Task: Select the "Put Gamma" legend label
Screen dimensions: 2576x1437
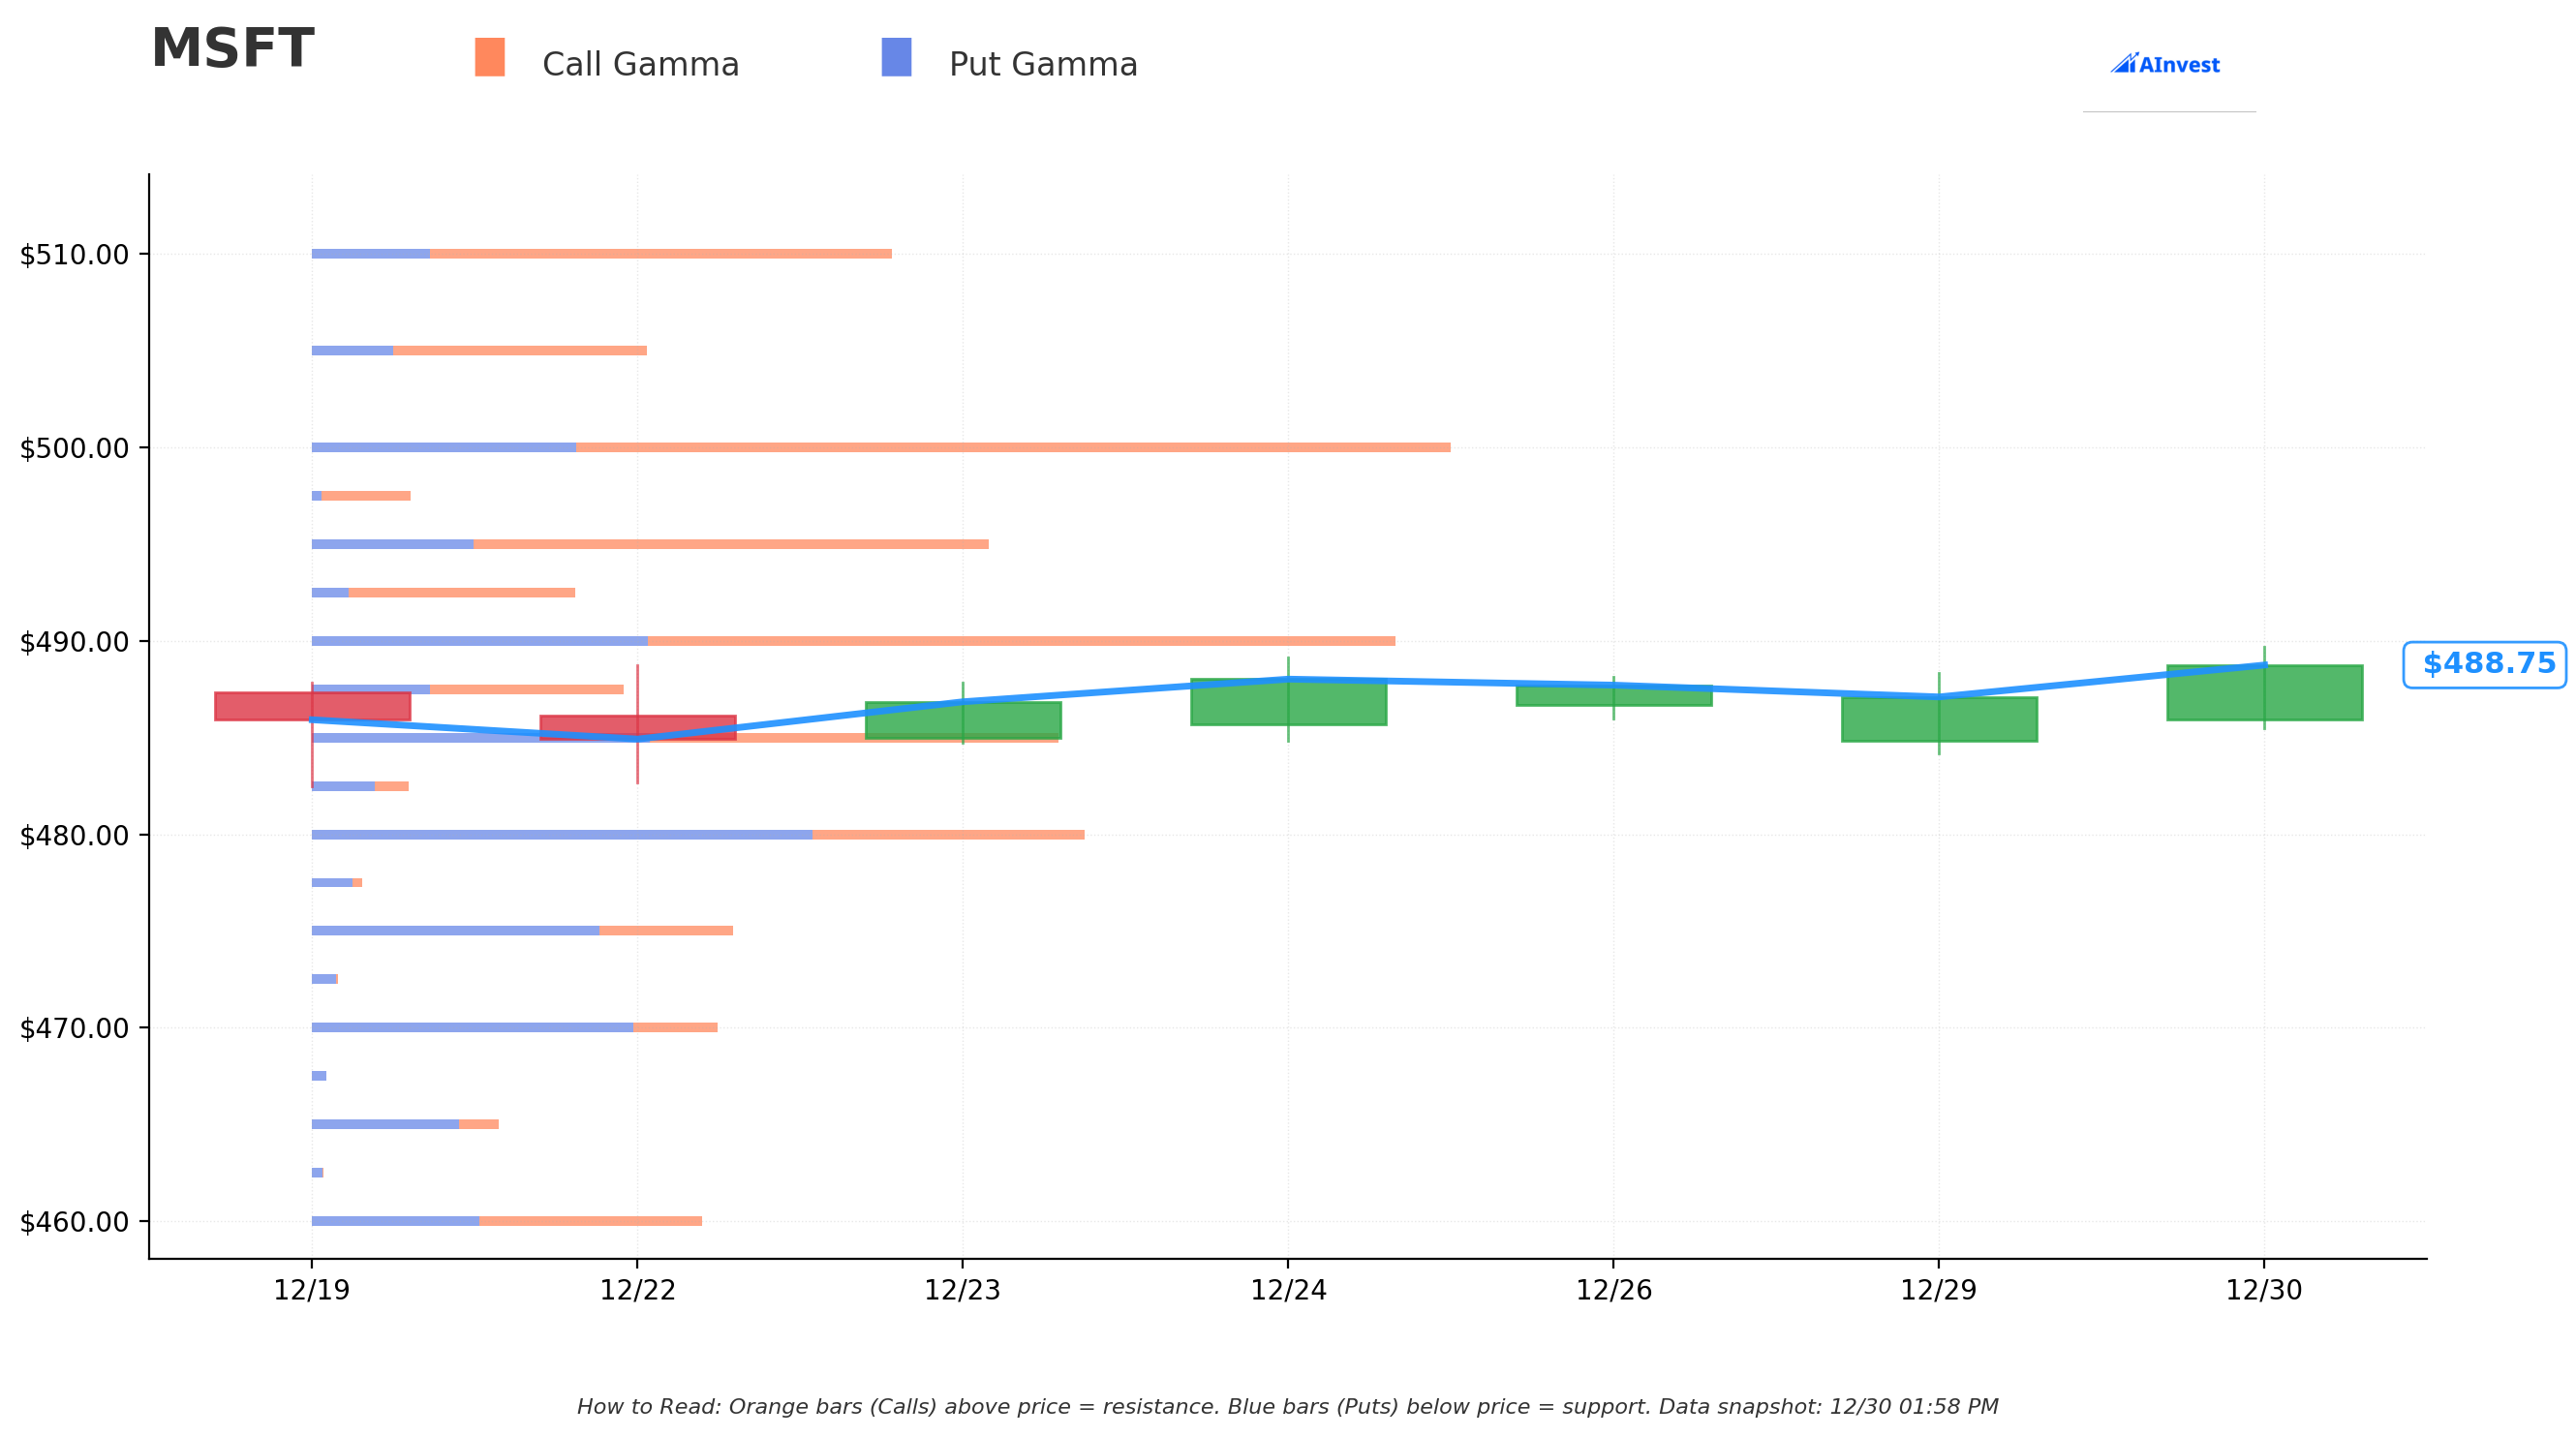Action: point(1043,65)
